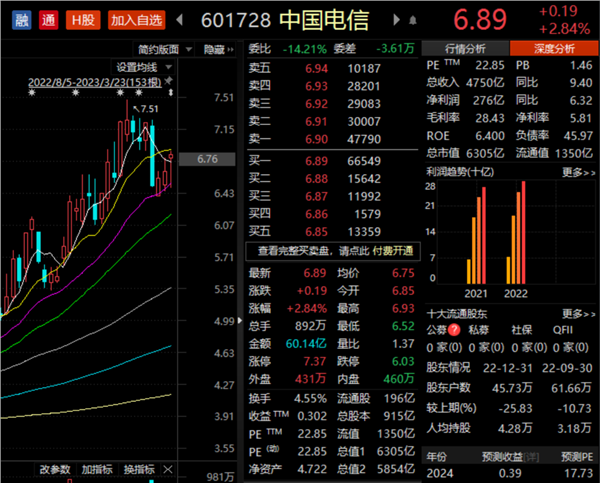600x483 pixels.
Task: Click the 加指标 button below the chart
Action: coord(96,470)
